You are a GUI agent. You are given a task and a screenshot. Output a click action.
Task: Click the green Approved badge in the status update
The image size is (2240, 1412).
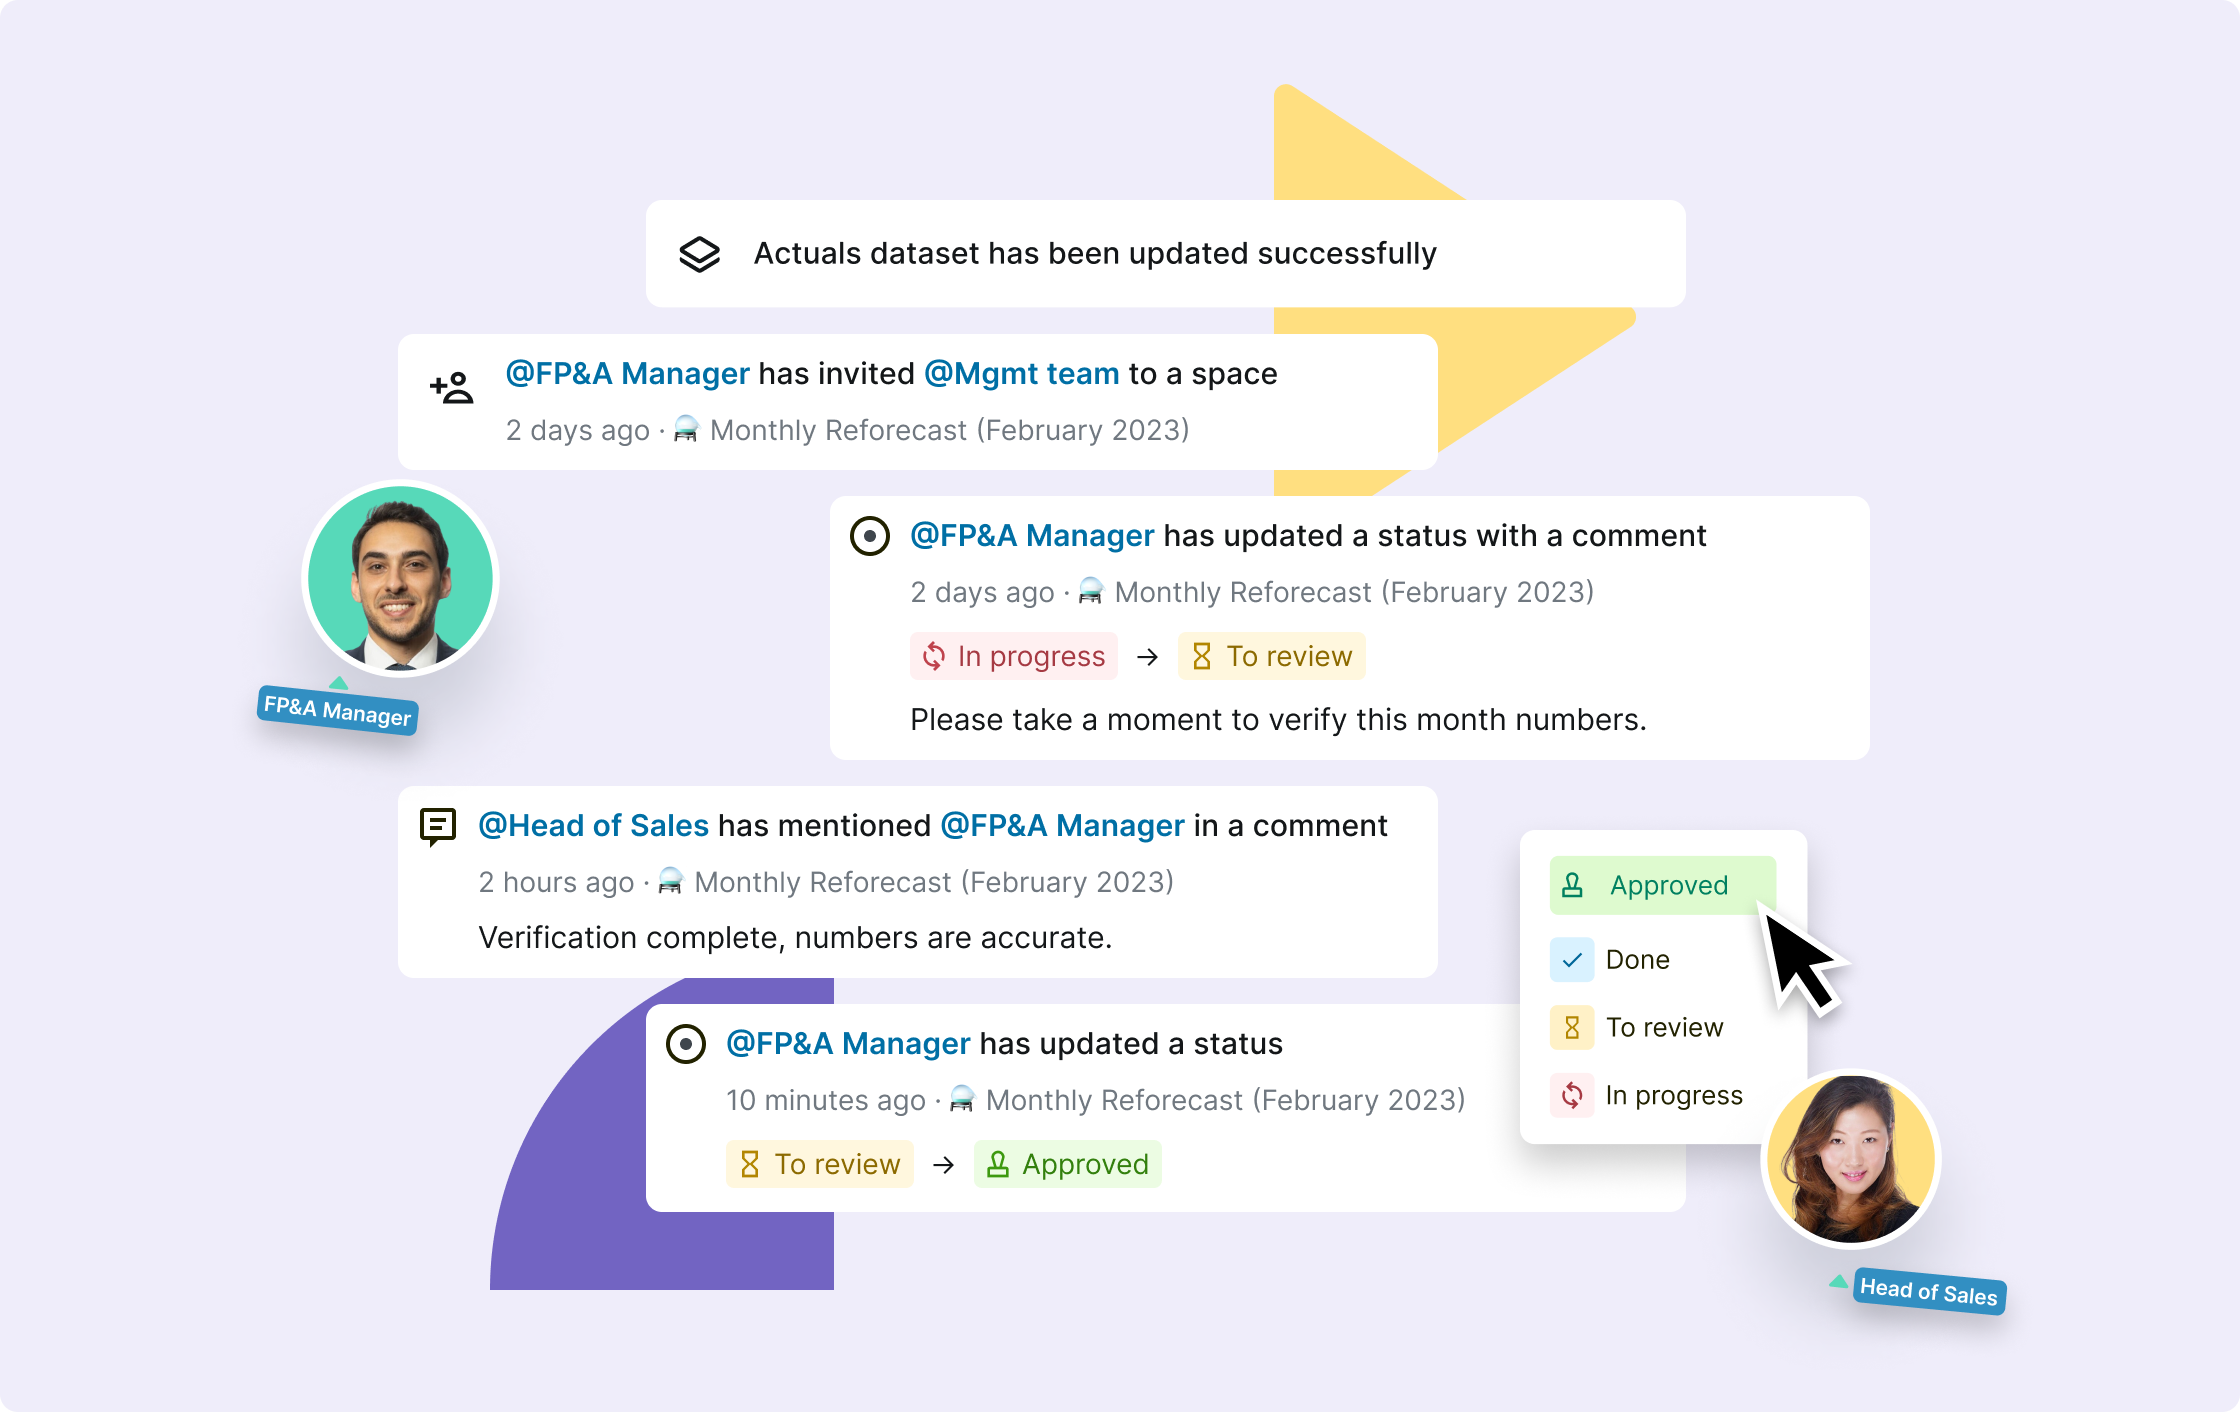(x=1068, y=1164)
